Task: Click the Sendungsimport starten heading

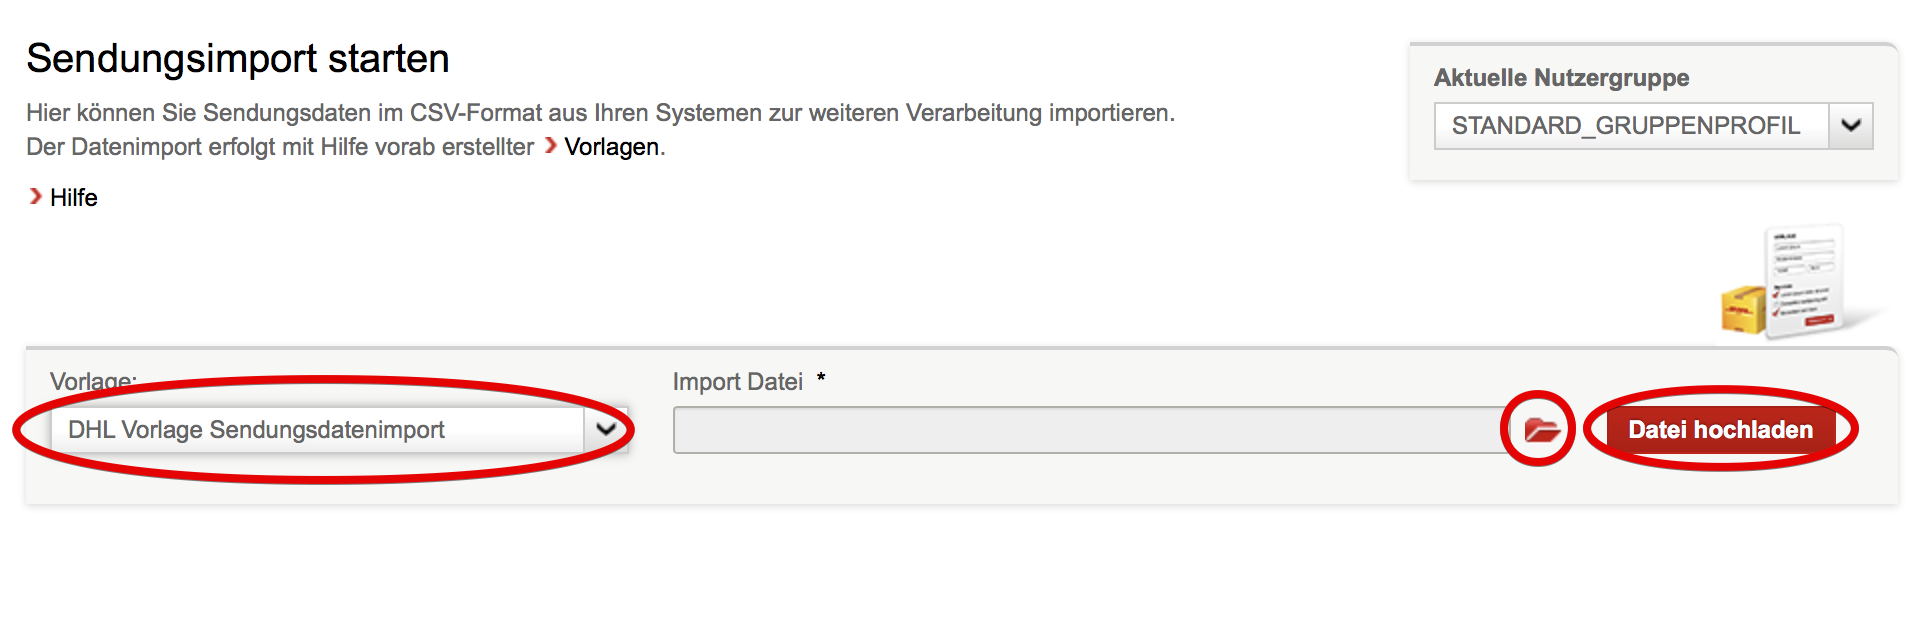Action: pos(238,59)
